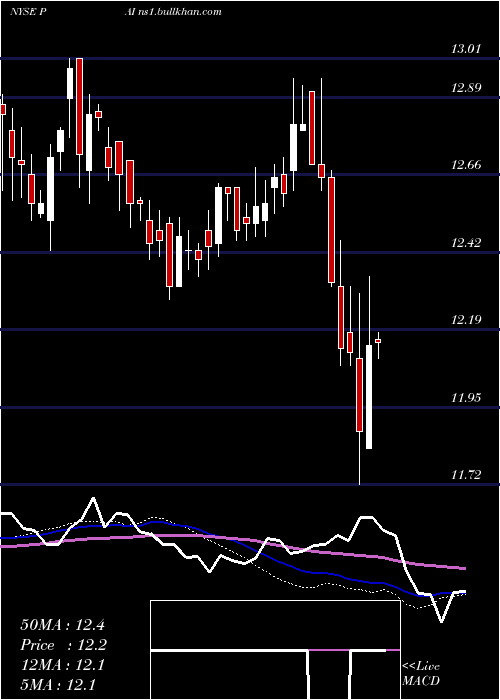Select the 12.19 price level label
Screen dimensions: 500x700
[x=466, y=319]
